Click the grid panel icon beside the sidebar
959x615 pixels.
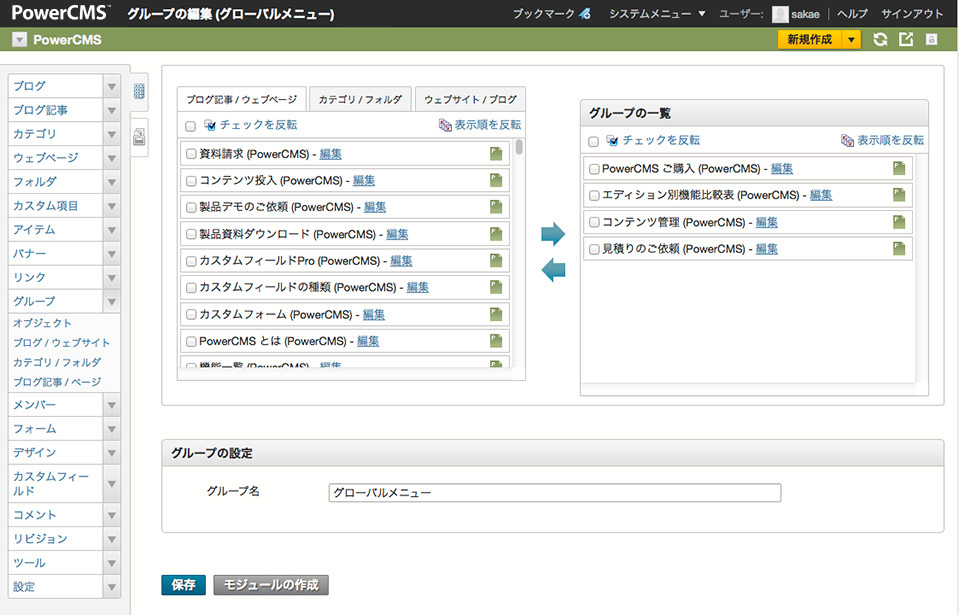[139, 91]
